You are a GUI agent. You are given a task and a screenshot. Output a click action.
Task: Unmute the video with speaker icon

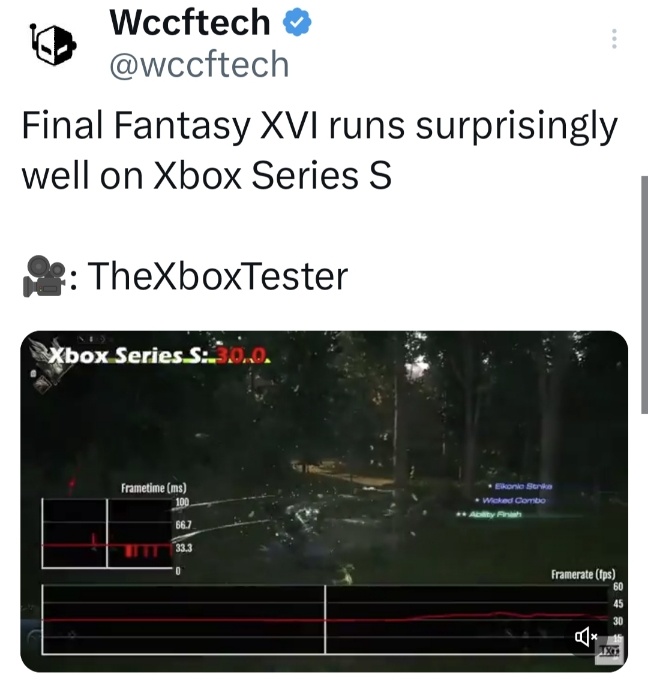(586, 637)
